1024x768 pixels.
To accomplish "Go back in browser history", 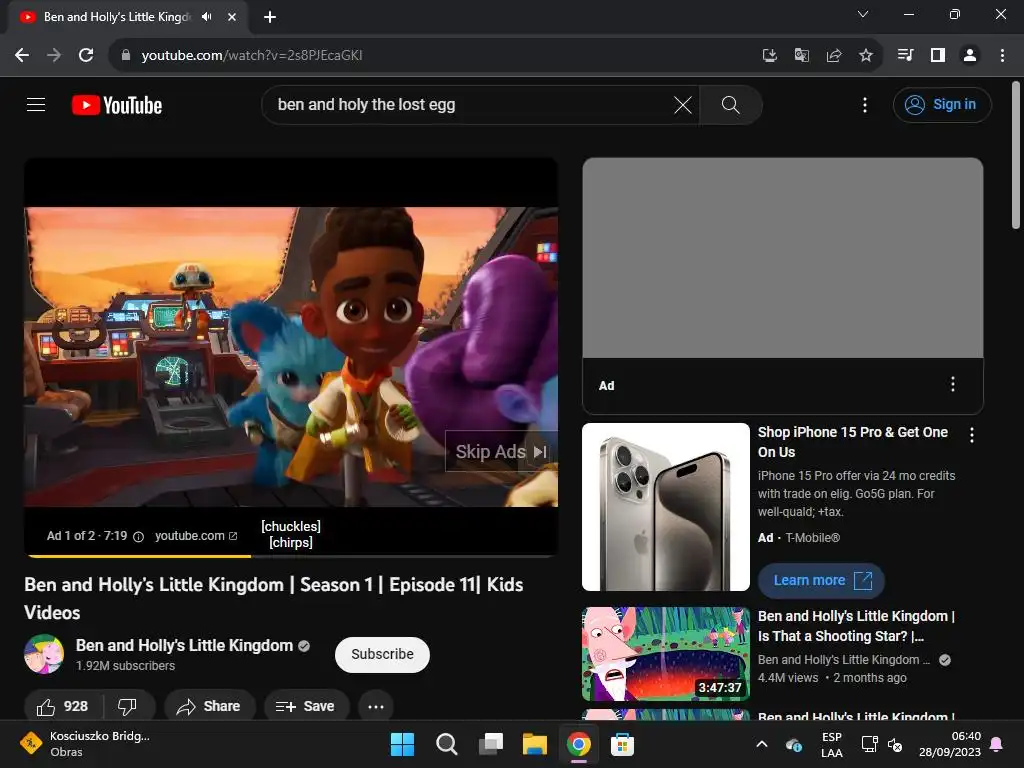I will click(x=22, y=56).
